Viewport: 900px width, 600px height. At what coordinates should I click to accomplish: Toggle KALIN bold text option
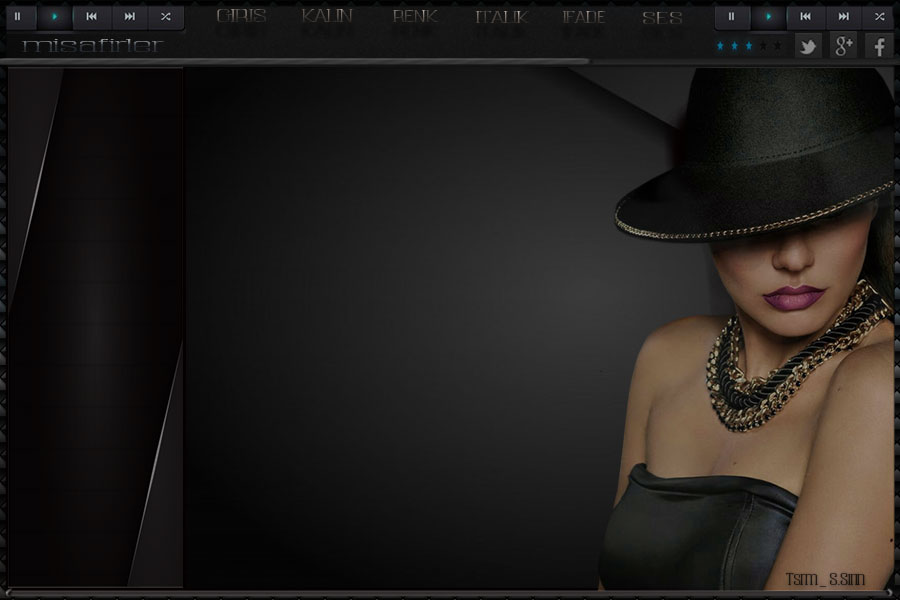pyautogui.click(x=327, y=17)
